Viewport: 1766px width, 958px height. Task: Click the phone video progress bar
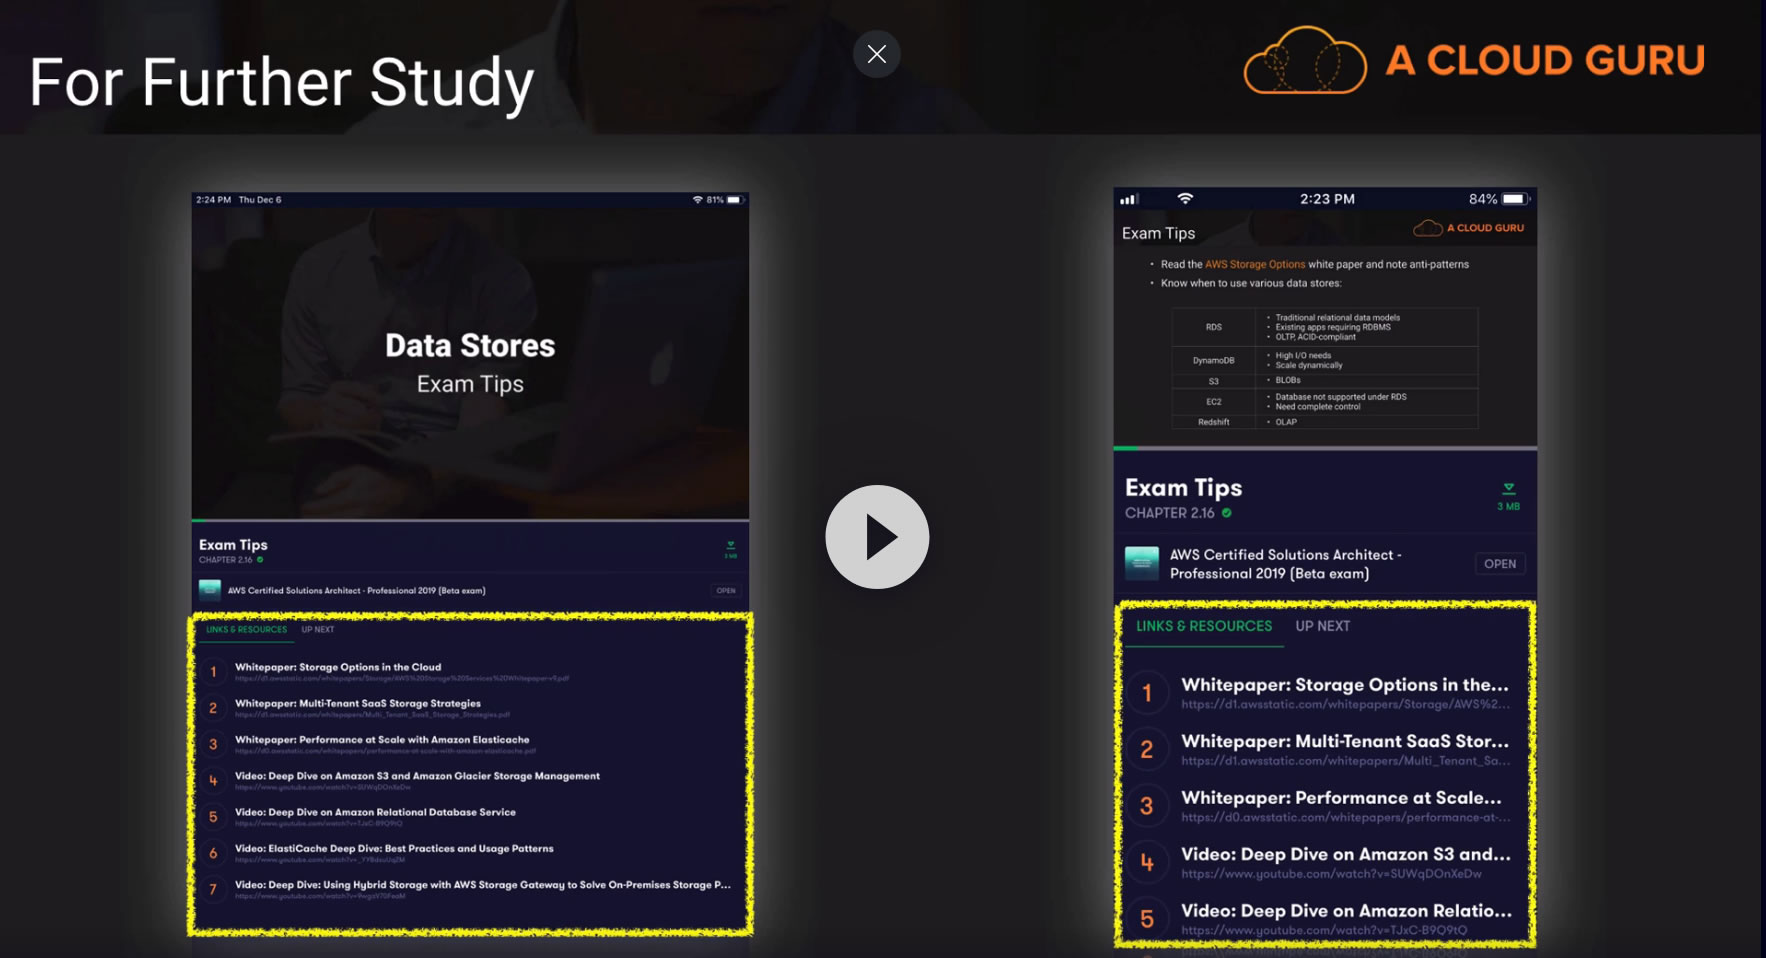click(1325, 448)
